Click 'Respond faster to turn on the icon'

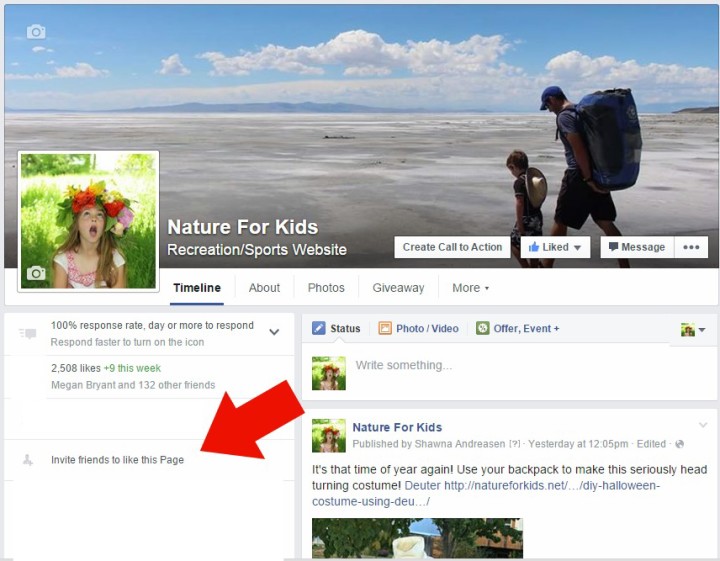127,342
